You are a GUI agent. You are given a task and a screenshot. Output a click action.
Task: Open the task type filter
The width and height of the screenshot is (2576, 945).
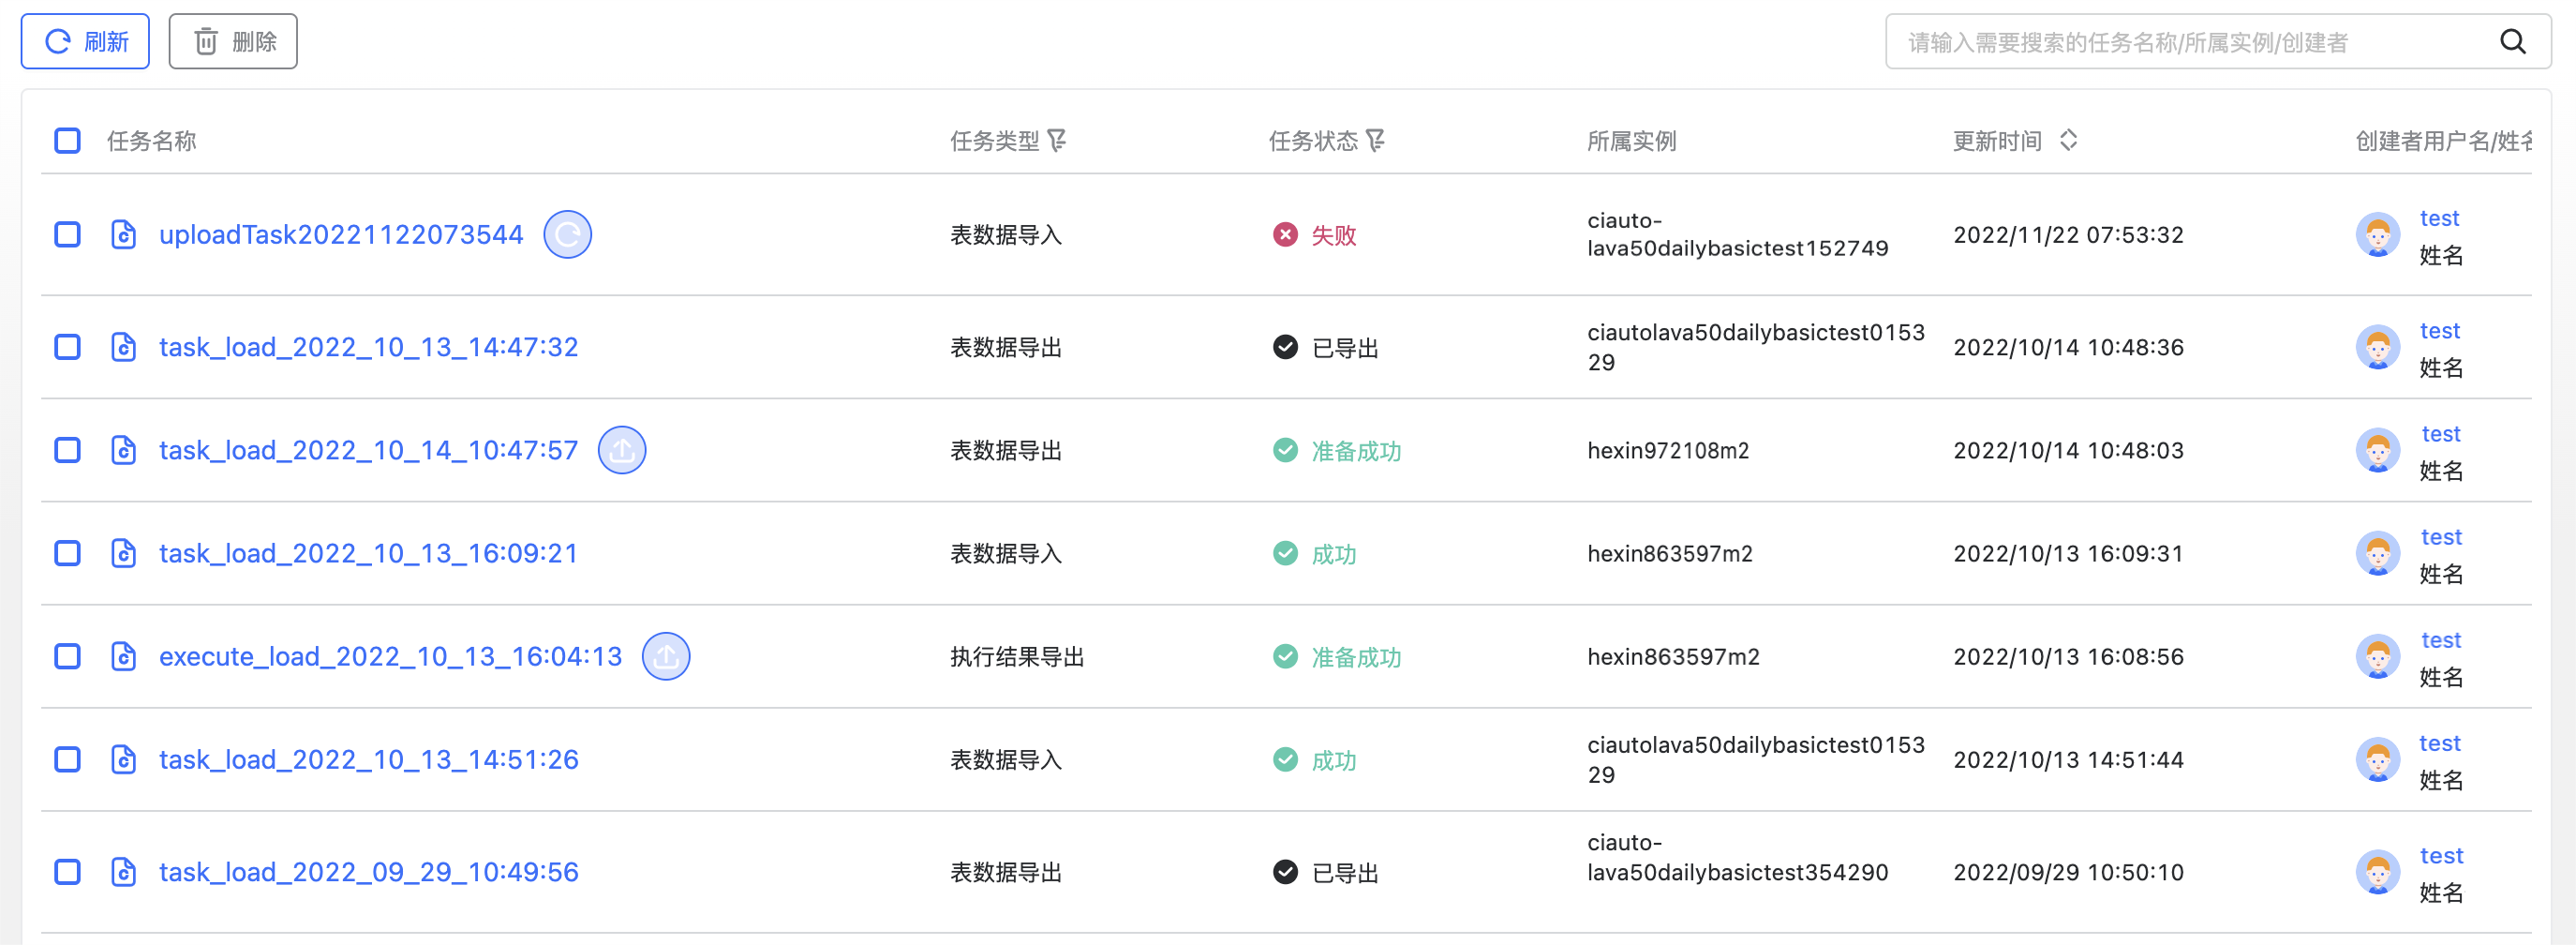pos(1057,141)
